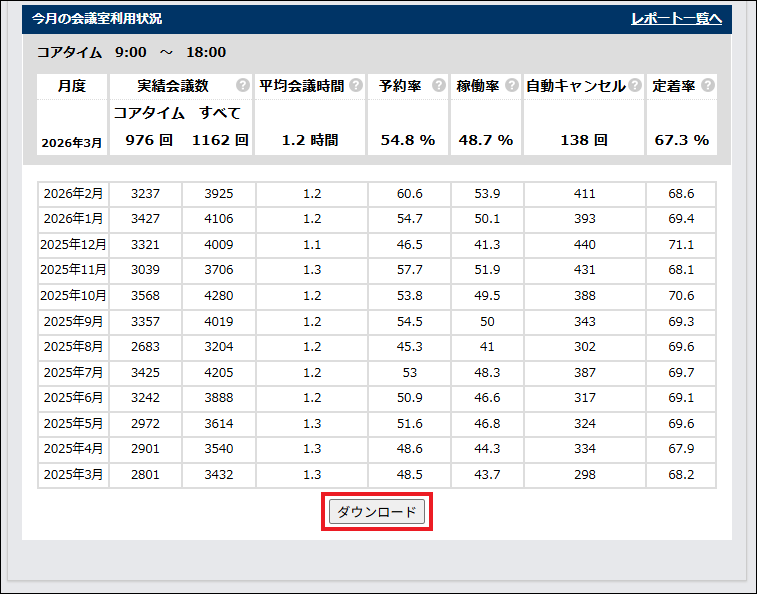The height and width of the screenshot is (594, 757).
Task: Select the 2026年2月 row month cell
Action: (x=74, y=194)
